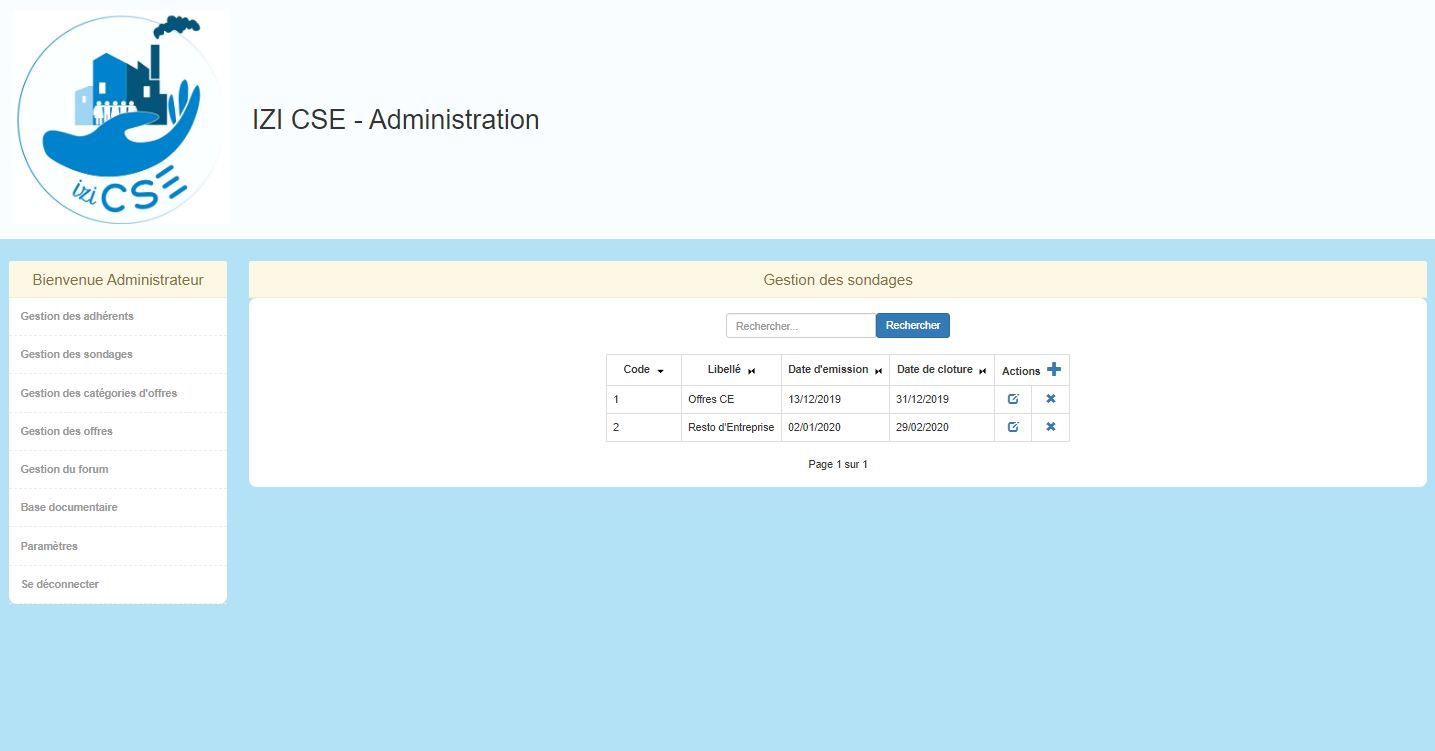1435x751 pixels.
Task: Open Gestion des catégories d'offres
Action: (x=99, y=393)
